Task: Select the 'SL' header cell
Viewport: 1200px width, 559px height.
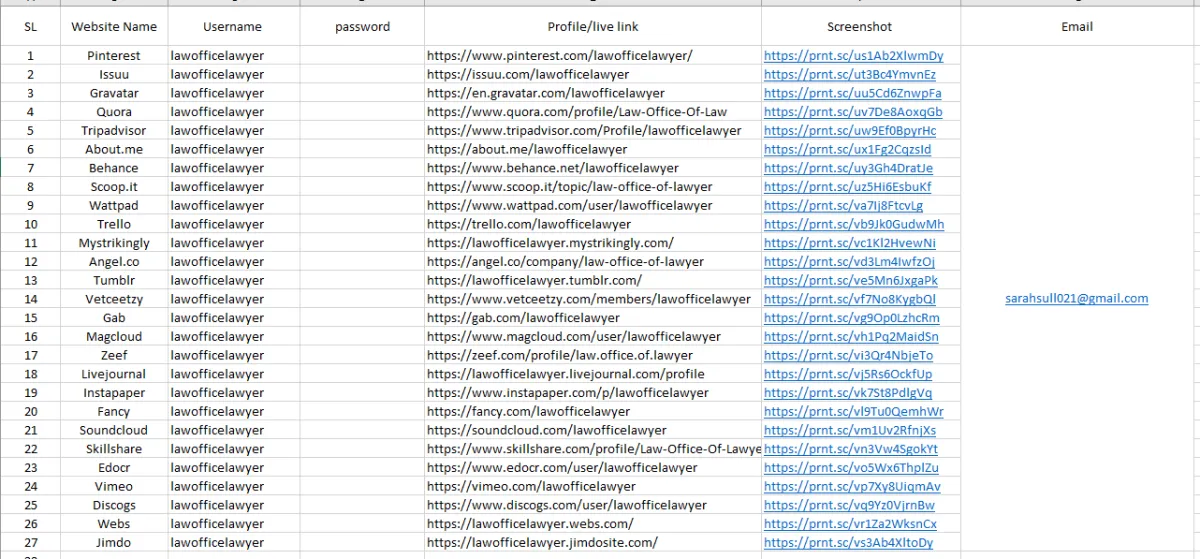Action: pos(30,26)
